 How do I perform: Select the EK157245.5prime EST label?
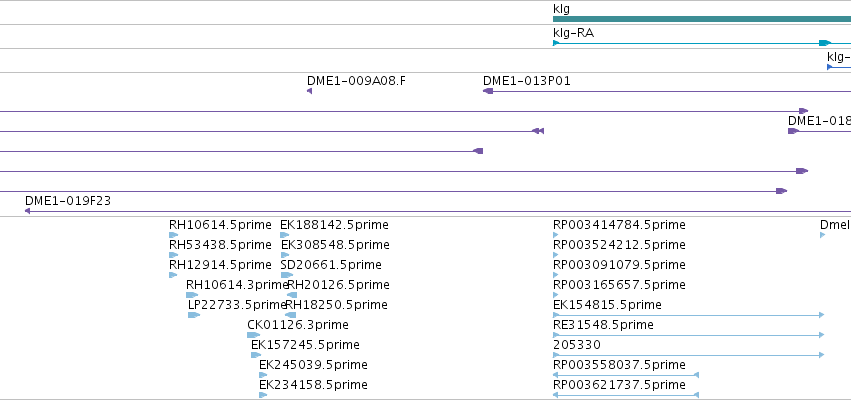305,345
